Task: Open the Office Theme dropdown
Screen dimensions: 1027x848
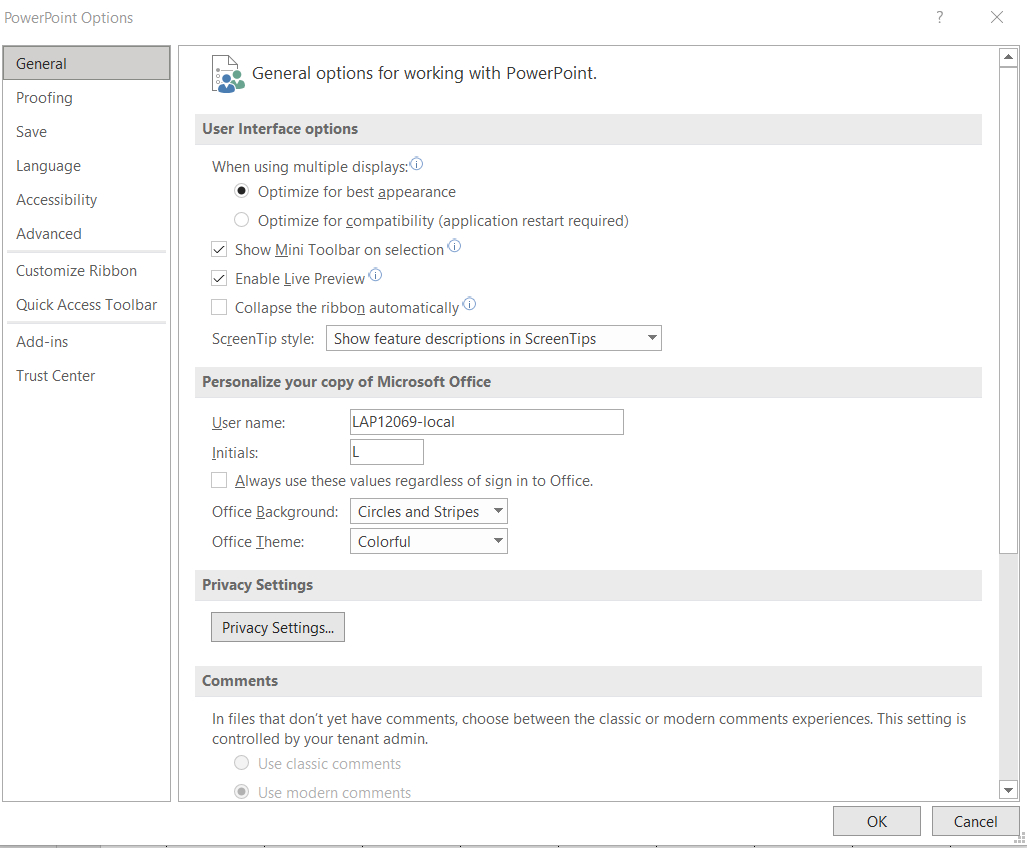Action: [429, 542]
